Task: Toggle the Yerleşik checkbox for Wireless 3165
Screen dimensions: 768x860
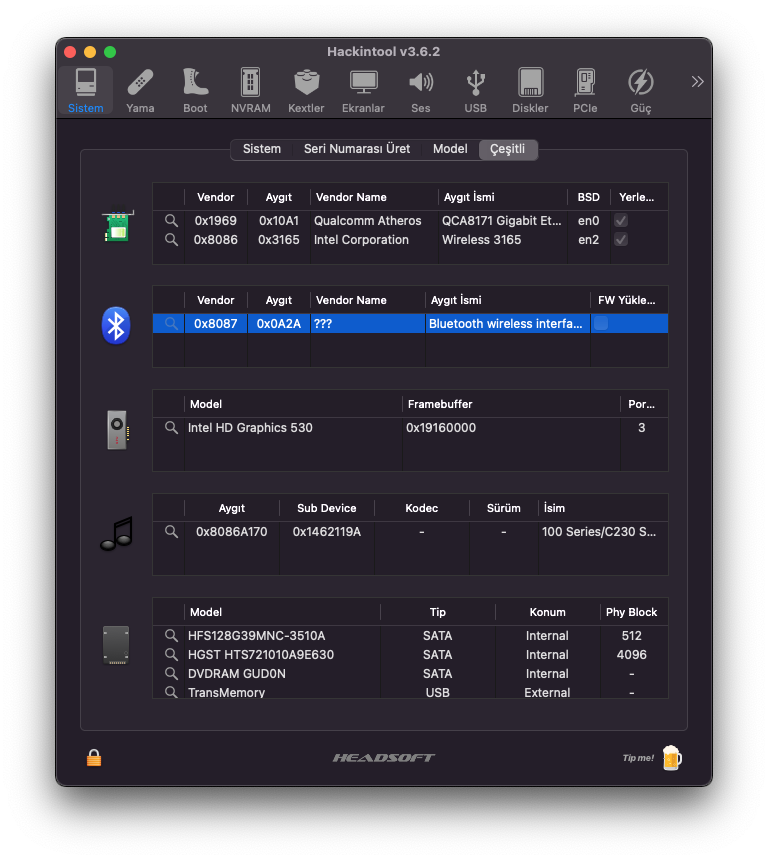Action: [621, 240]
